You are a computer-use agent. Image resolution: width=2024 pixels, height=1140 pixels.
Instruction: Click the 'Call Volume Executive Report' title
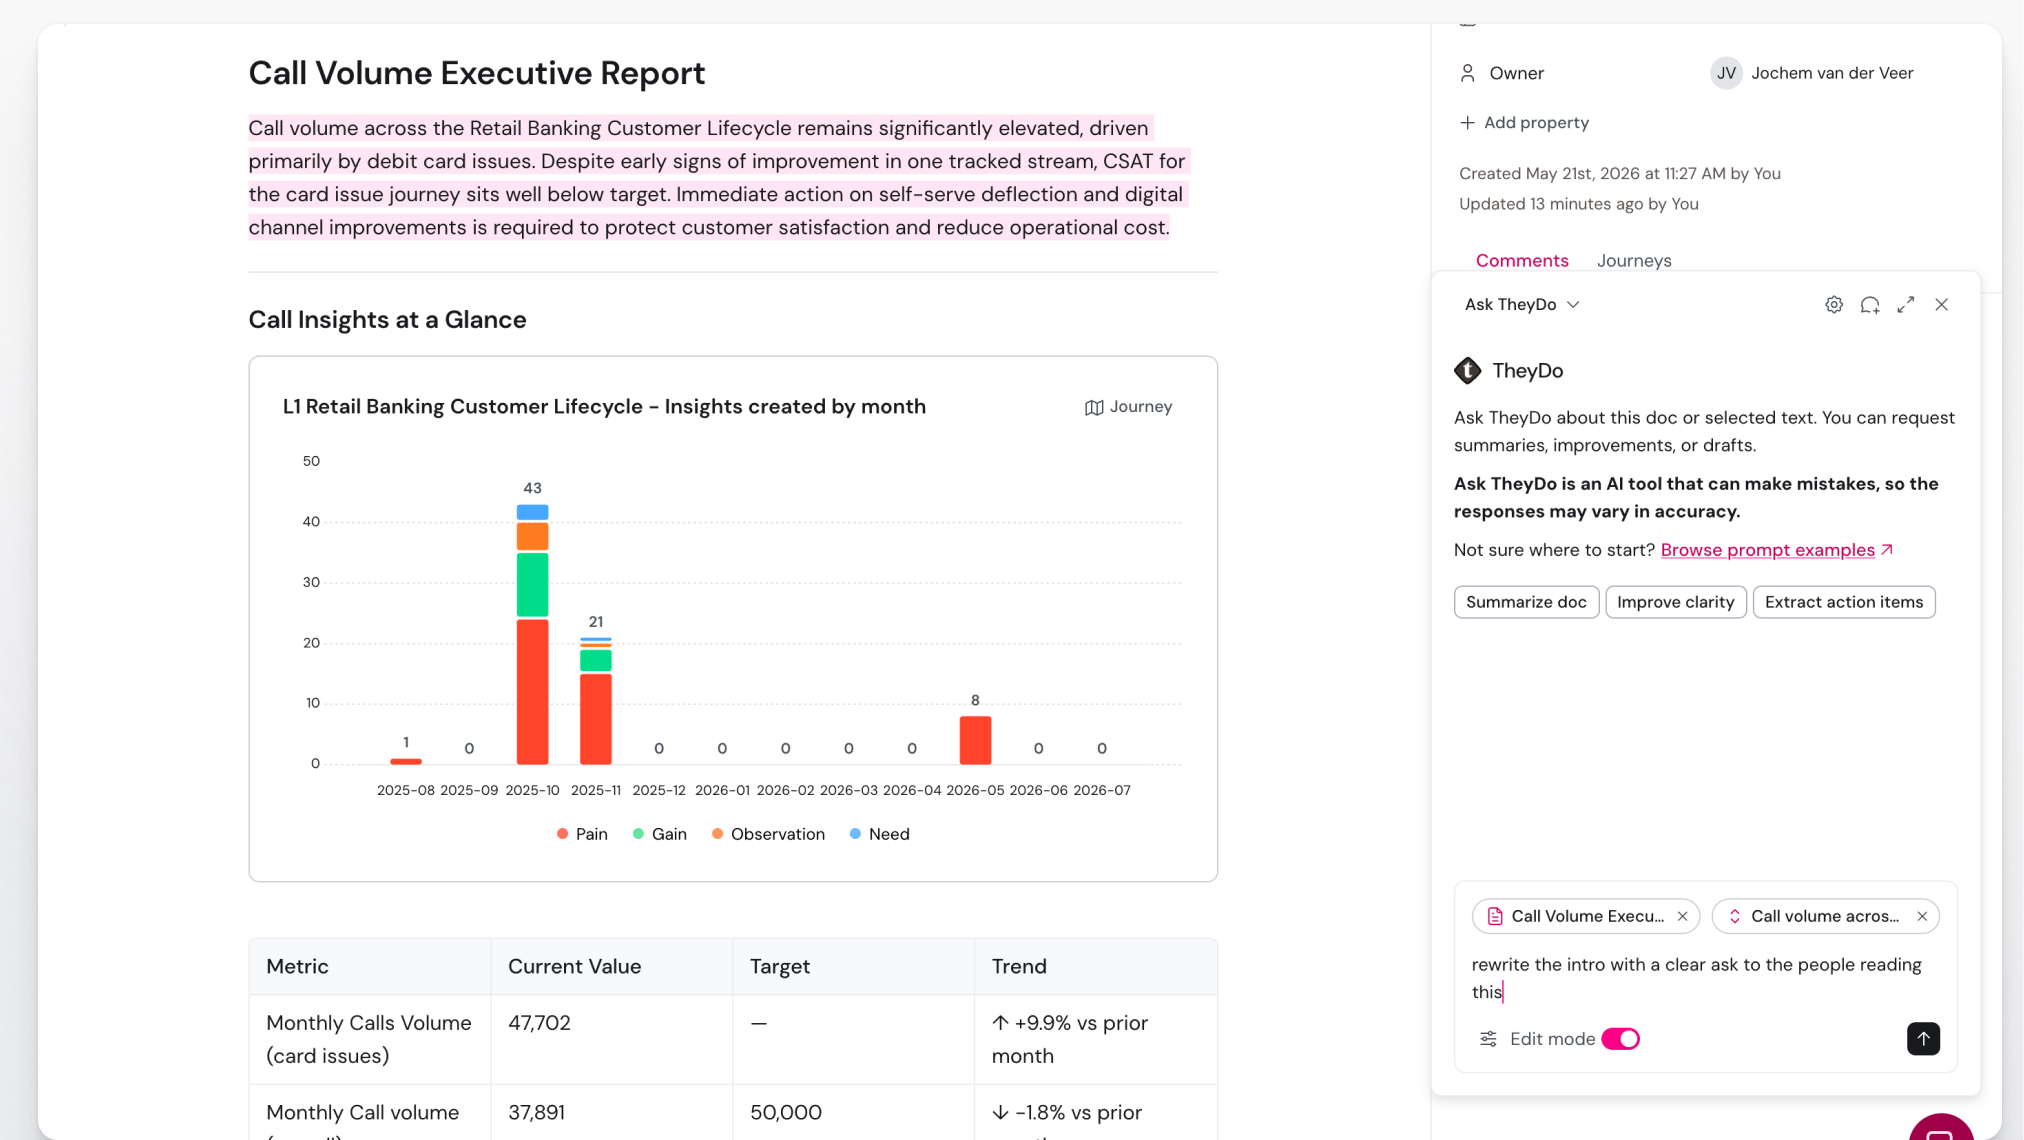(477, 73)
